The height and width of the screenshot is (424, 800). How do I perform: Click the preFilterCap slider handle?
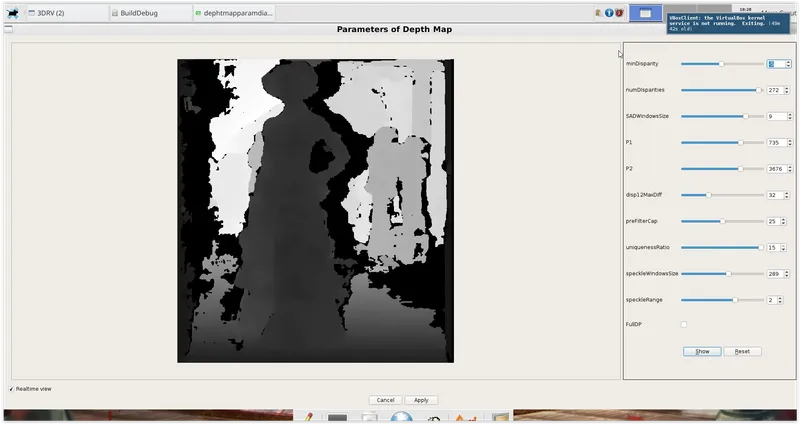(722, 221)
